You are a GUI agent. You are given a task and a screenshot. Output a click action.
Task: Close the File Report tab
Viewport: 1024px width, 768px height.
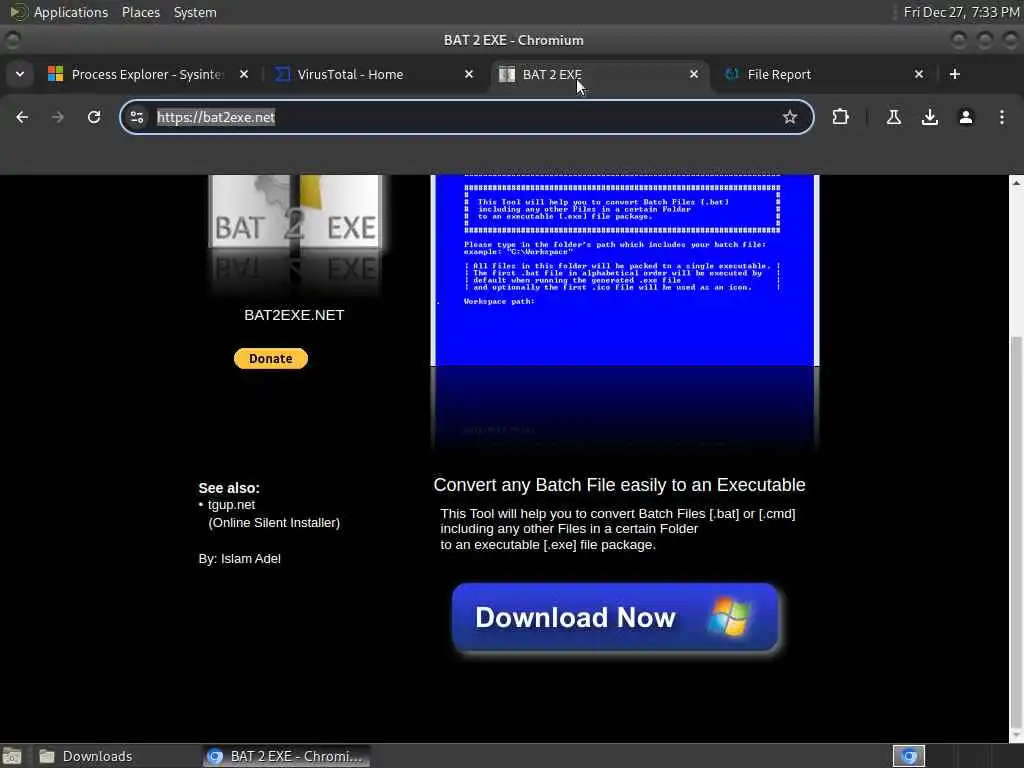pos(918,74)
